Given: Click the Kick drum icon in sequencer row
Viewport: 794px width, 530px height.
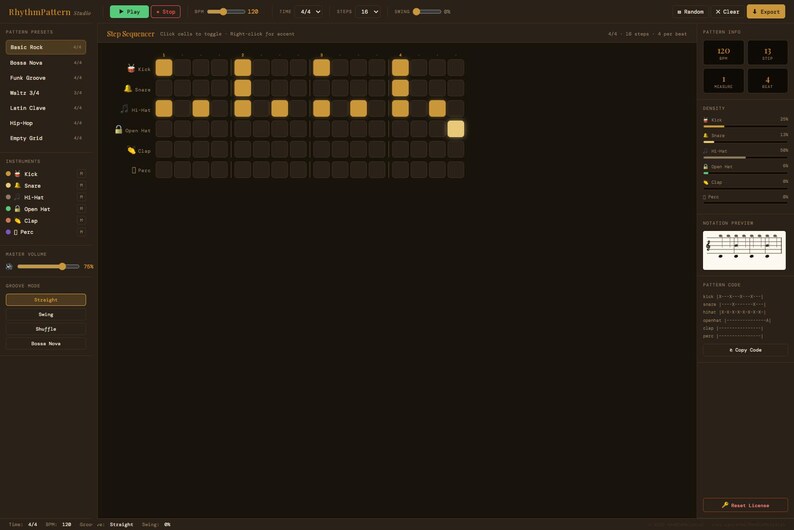Looking at the screenshot, I should [131, 68].
